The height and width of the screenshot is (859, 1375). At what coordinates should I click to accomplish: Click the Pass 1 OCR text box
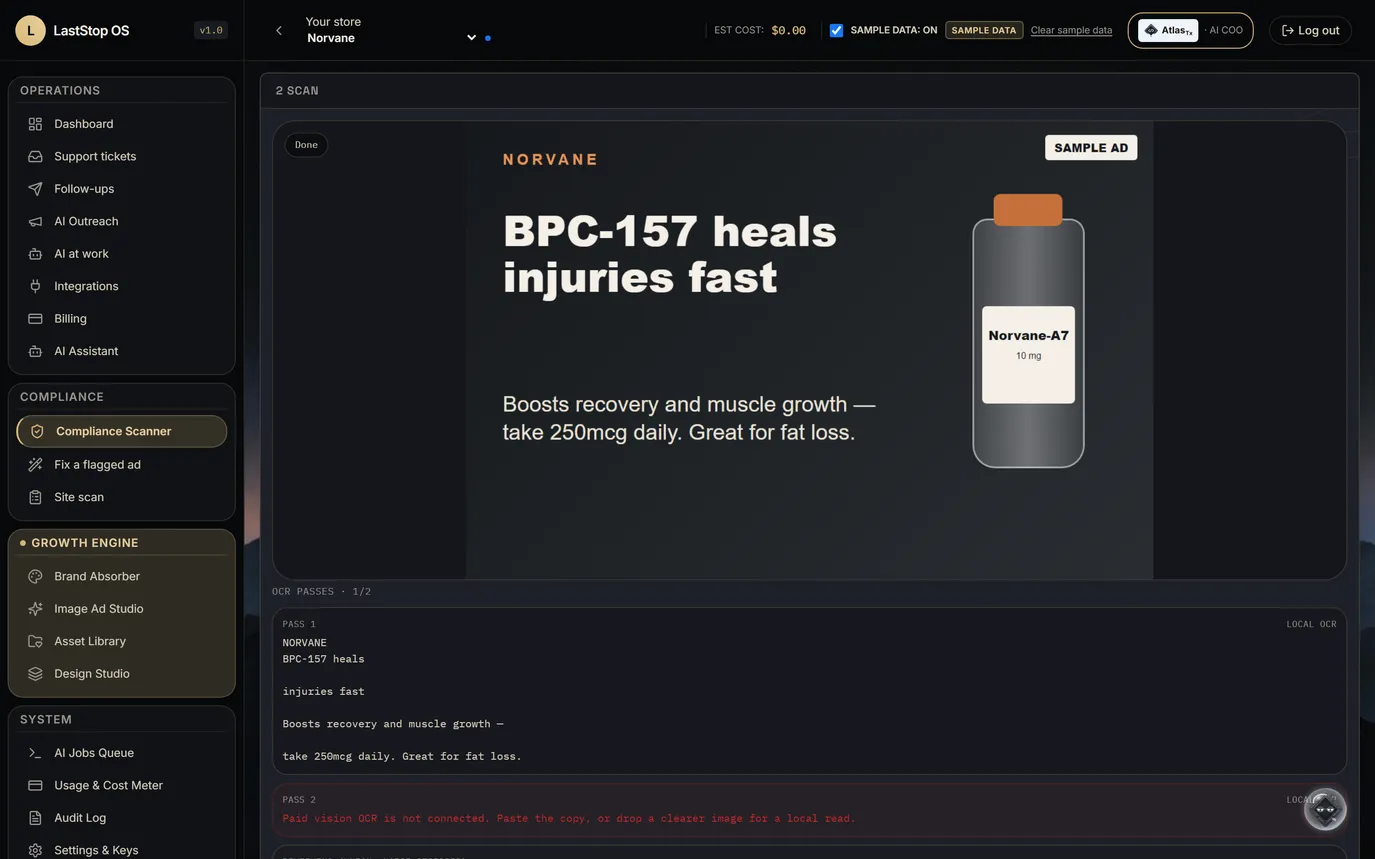[809, 691]
